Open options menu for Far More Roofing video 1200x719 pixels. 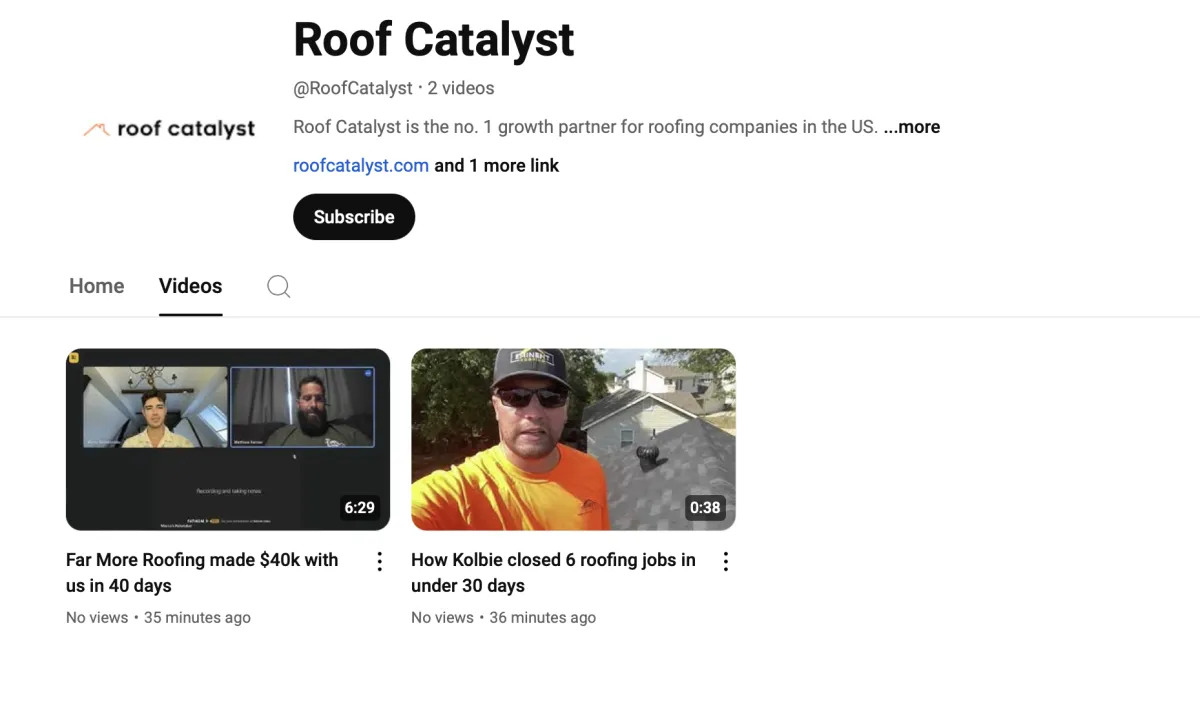[380, 562]
